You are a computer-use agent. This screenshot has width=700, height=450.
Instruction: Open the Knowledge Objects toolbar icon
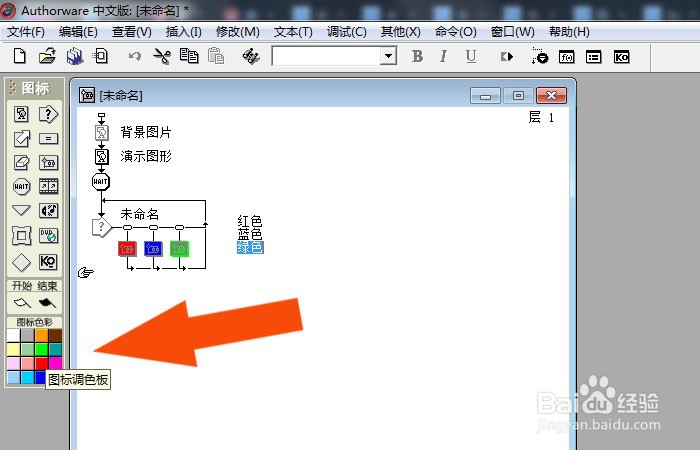coord(621,57)
